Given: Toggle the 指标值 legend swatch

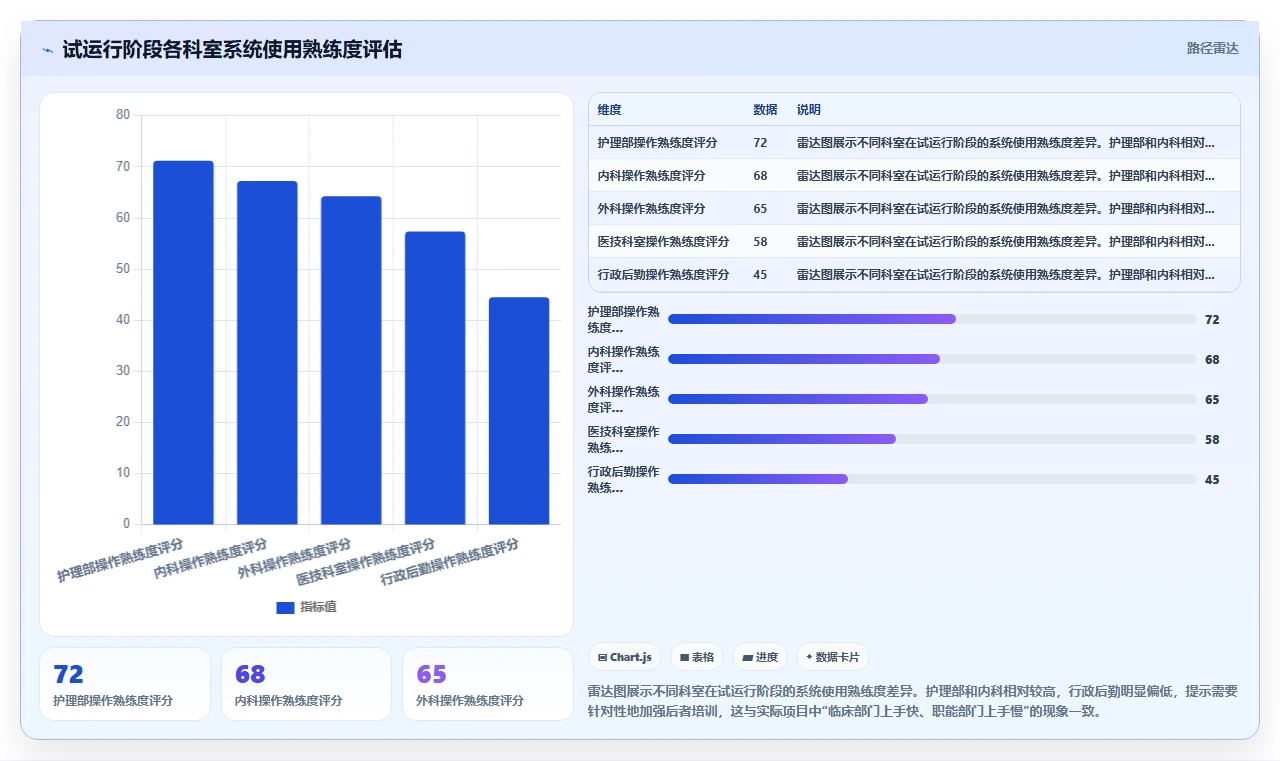Looking at the screenshot, I should point(285,607).
